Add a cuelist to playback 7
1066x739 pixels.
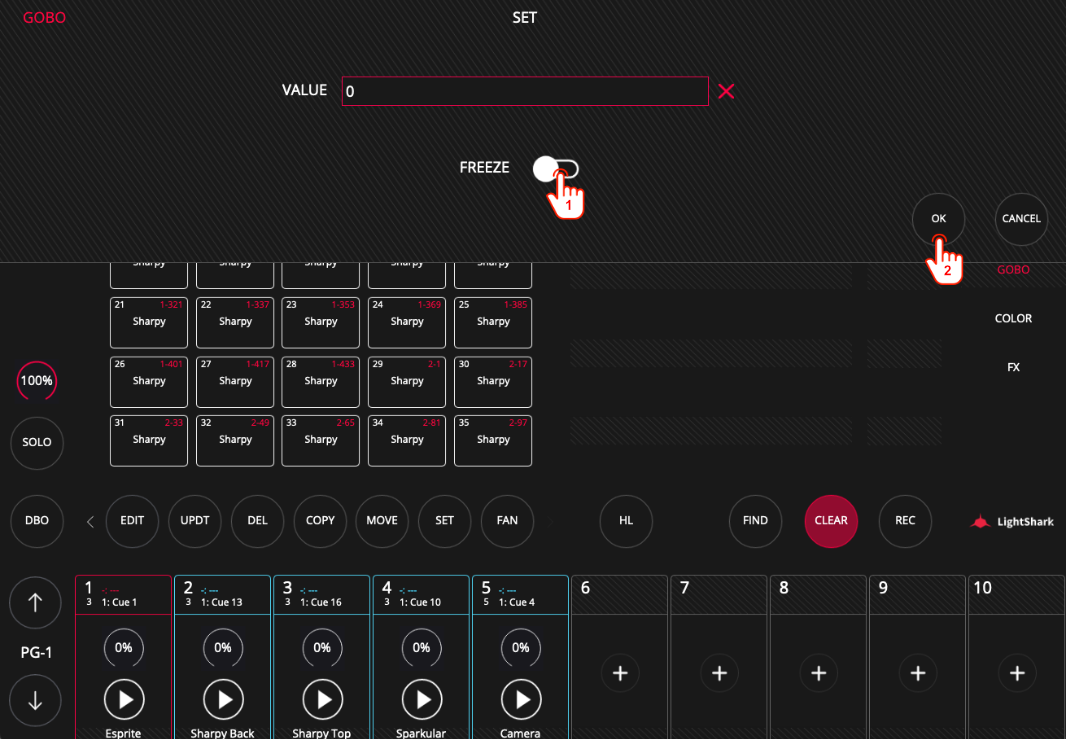(719, 673)
